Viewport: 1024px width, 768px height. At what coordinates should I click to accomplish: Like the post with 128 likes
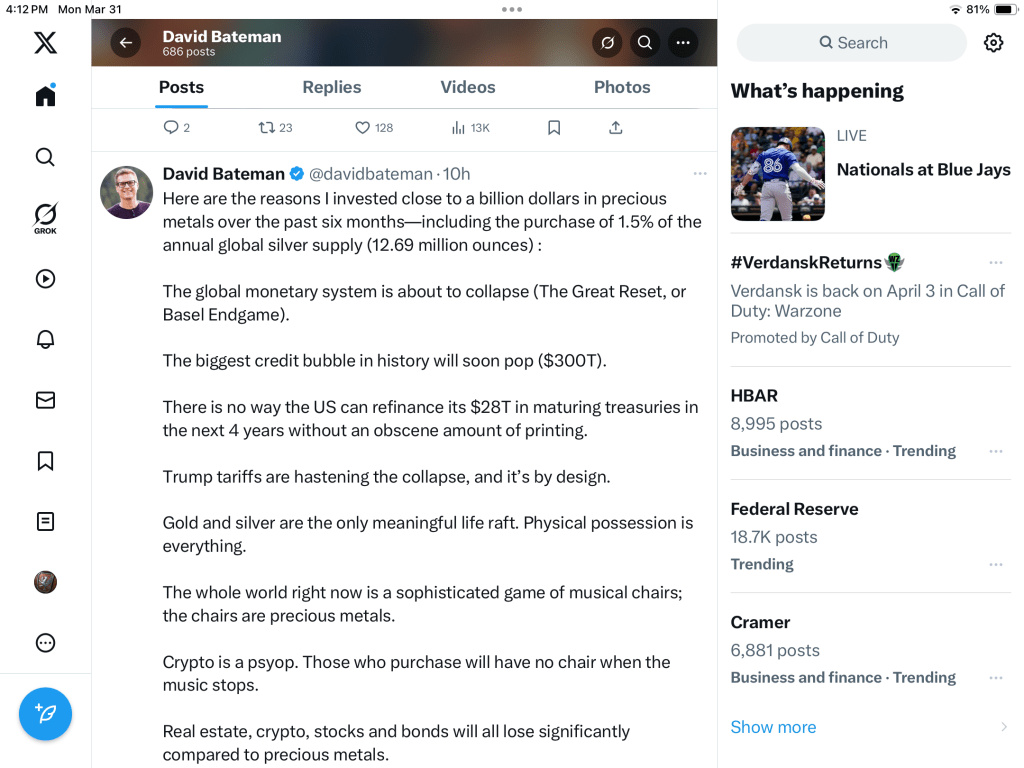pos(363,128)
